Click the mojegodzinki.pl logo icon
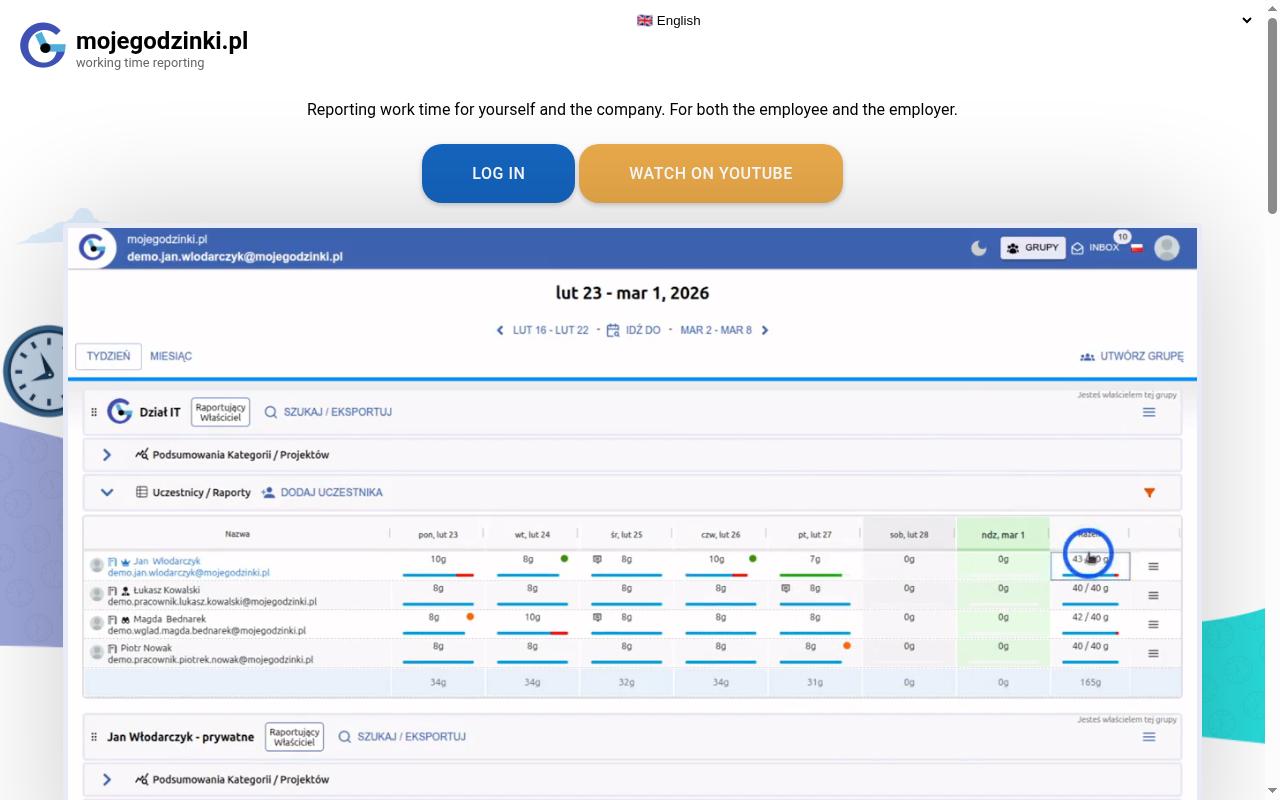 pos(43,45)
